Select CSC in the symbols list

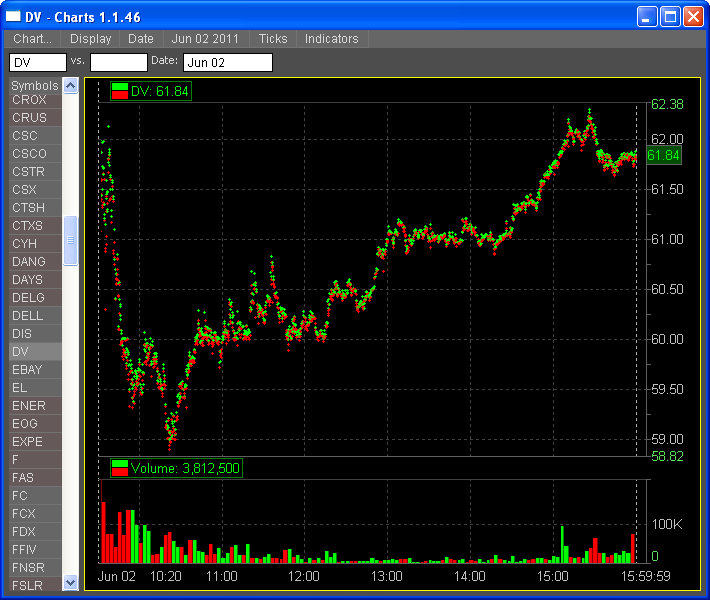[x=35, y=136]
